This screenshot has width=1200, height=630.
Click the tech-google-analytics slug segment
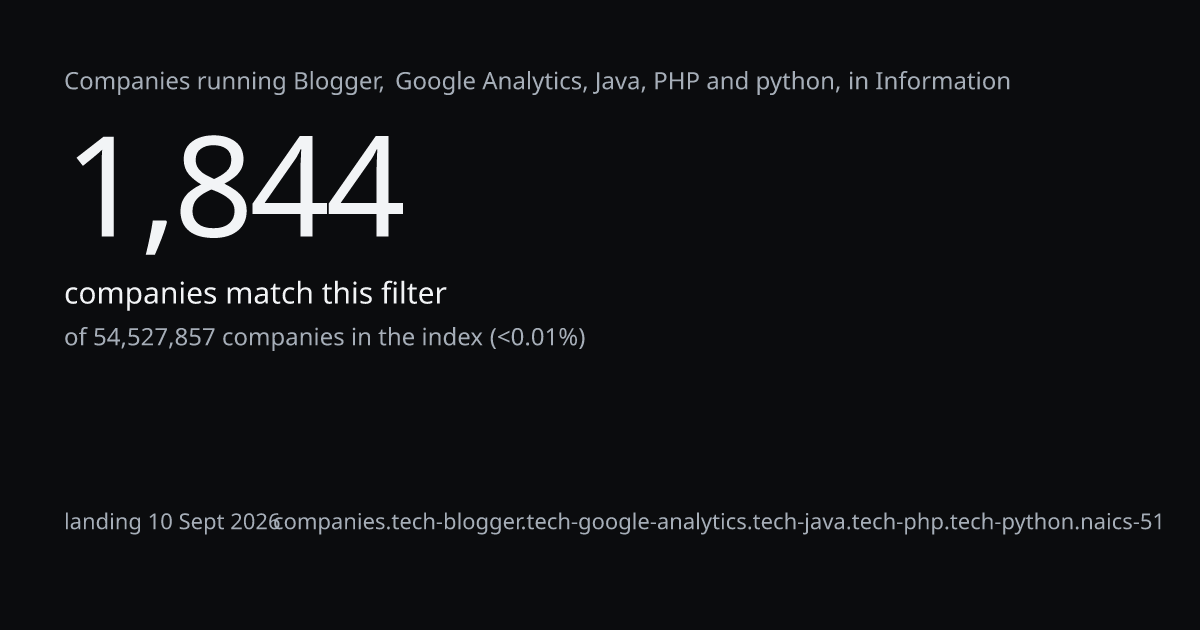pos(635,522)
